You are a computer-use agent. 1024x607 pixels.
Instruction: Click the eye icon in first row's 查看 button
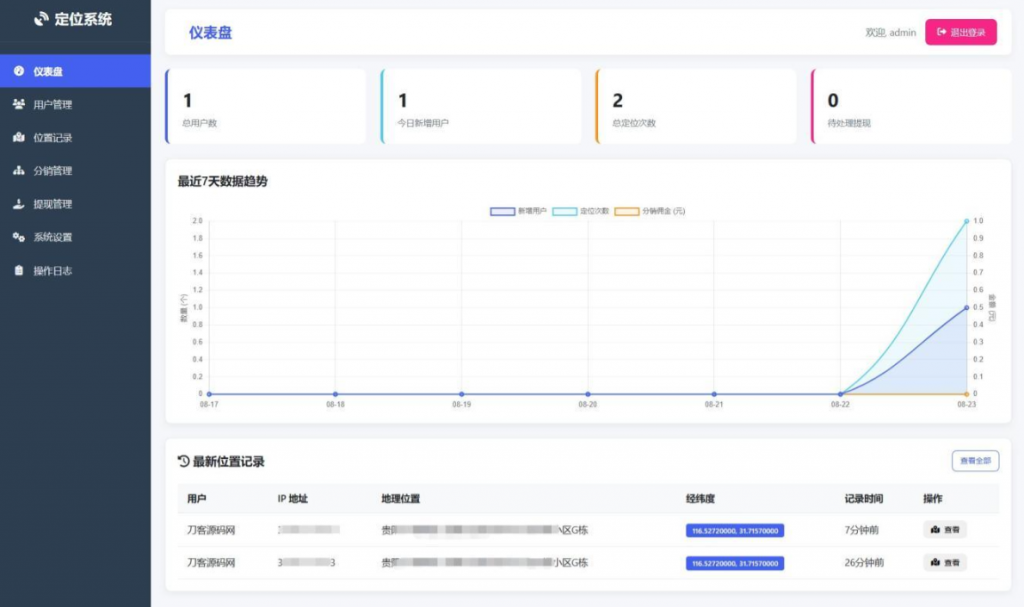point(933,529)
